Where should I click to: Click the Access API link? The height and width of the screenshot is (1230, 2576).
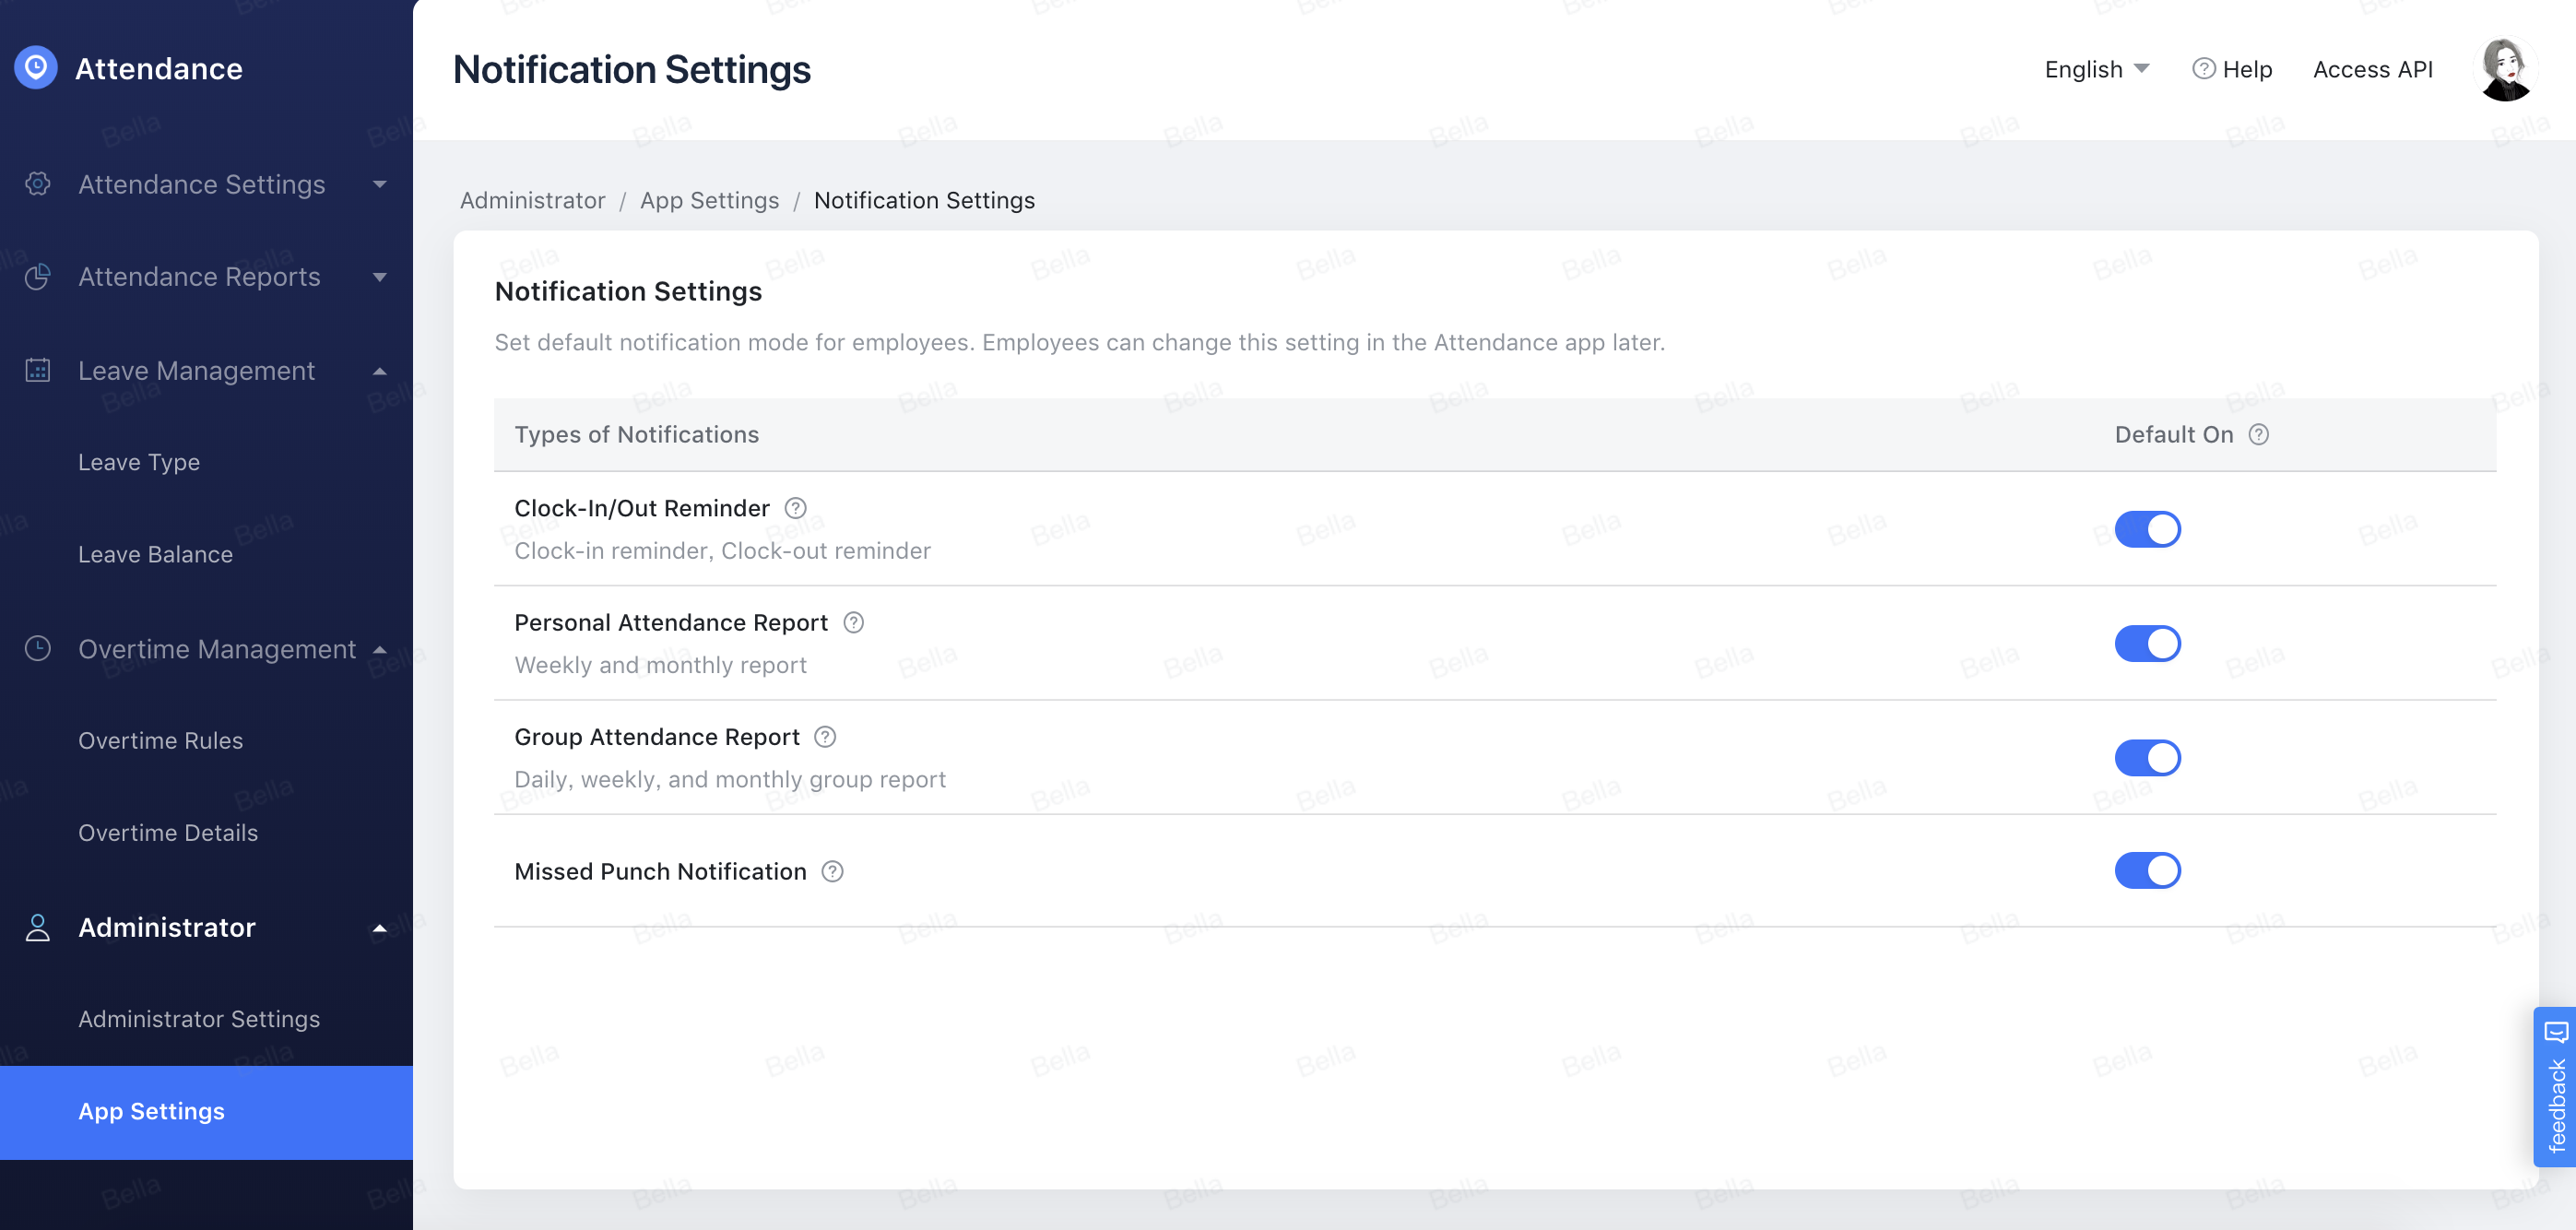(2371, 69)
